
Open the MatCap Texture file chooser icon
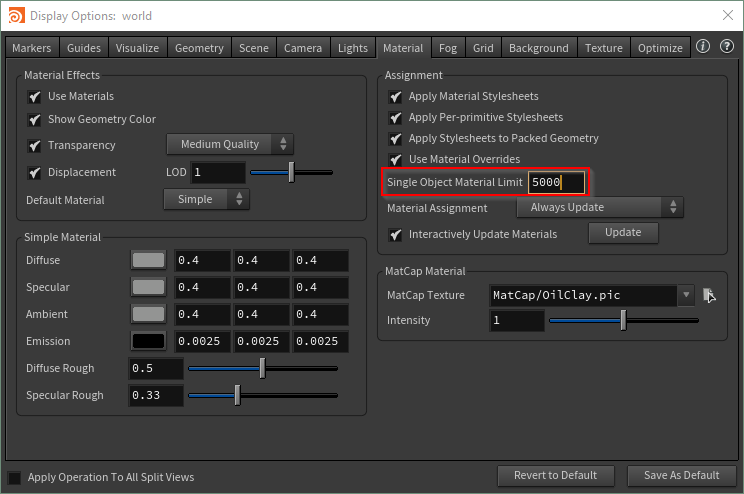pos(709,295)
